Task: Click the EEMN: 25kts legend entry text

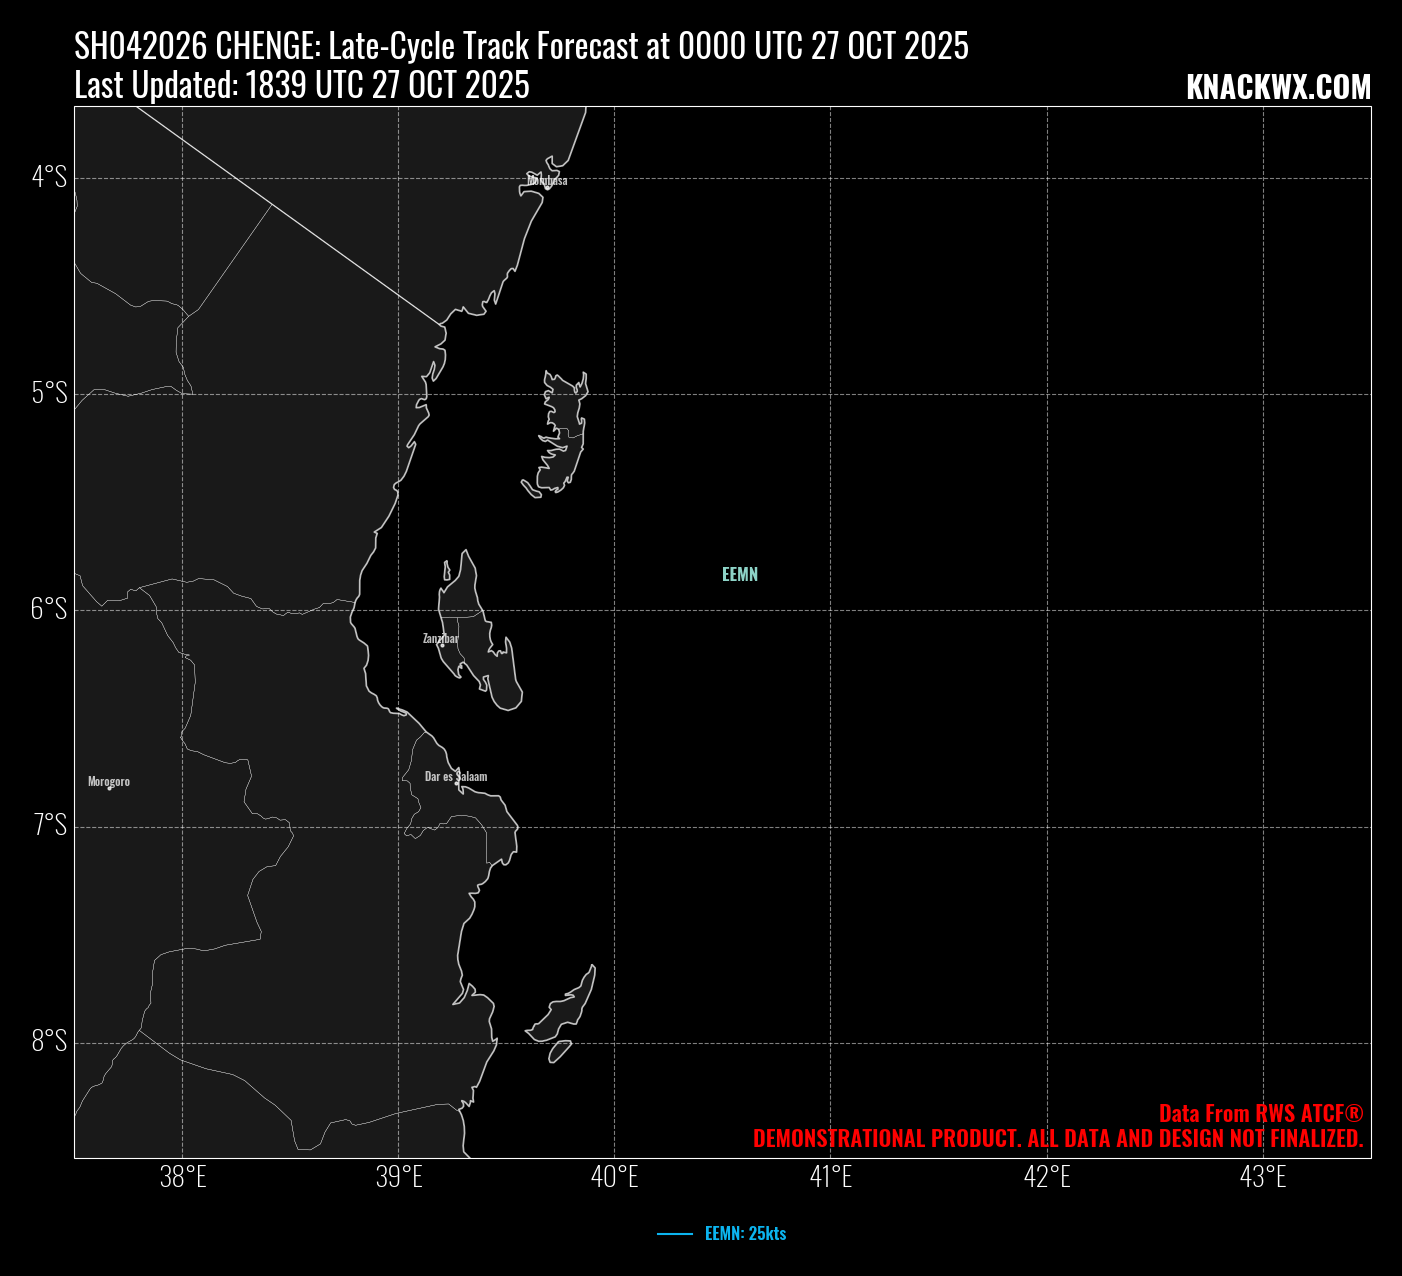Action: pos(745,1234)
